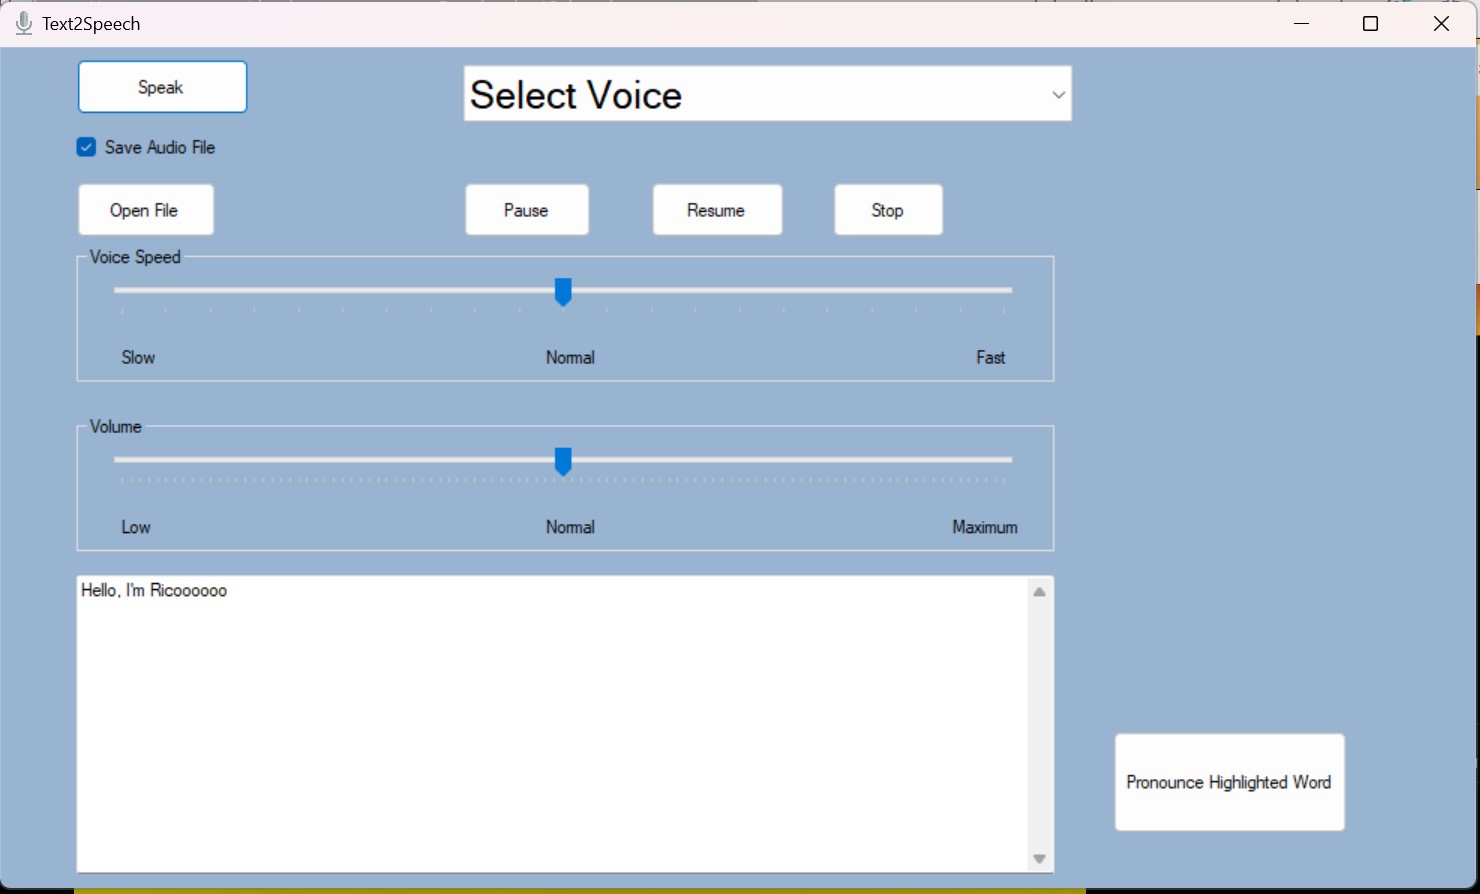Click the Speak button

[162, 87]
